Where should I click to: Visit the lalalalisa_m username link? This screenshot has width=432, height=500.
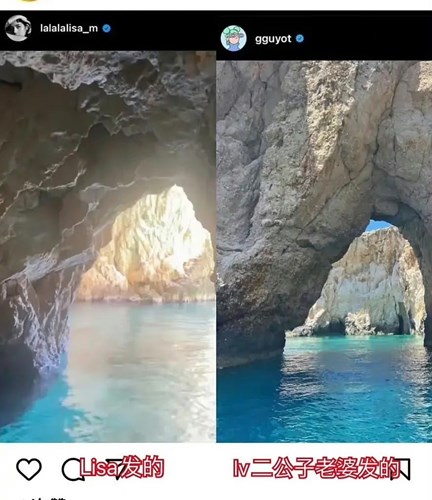click(x=69, y=28)
